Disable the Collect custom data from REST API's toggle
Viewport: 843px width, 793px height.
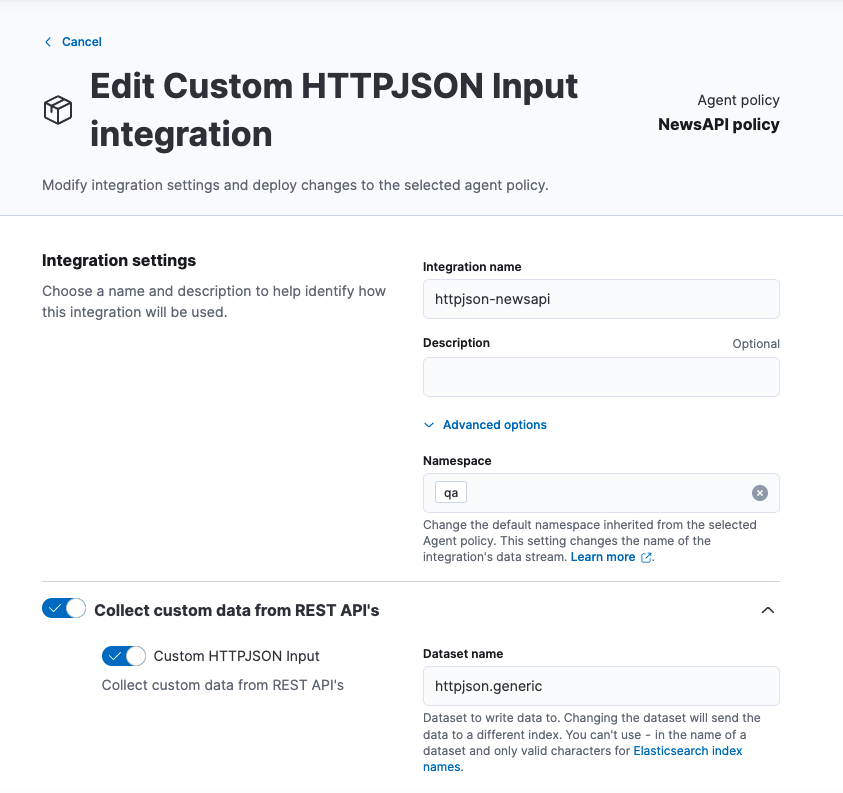click(63, 607)
